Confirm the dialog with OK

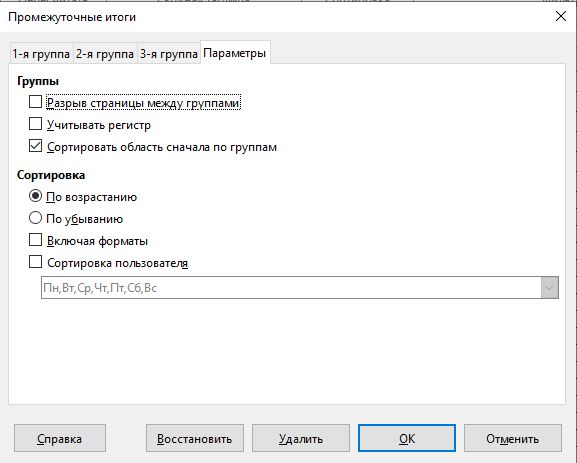[407, 438]
